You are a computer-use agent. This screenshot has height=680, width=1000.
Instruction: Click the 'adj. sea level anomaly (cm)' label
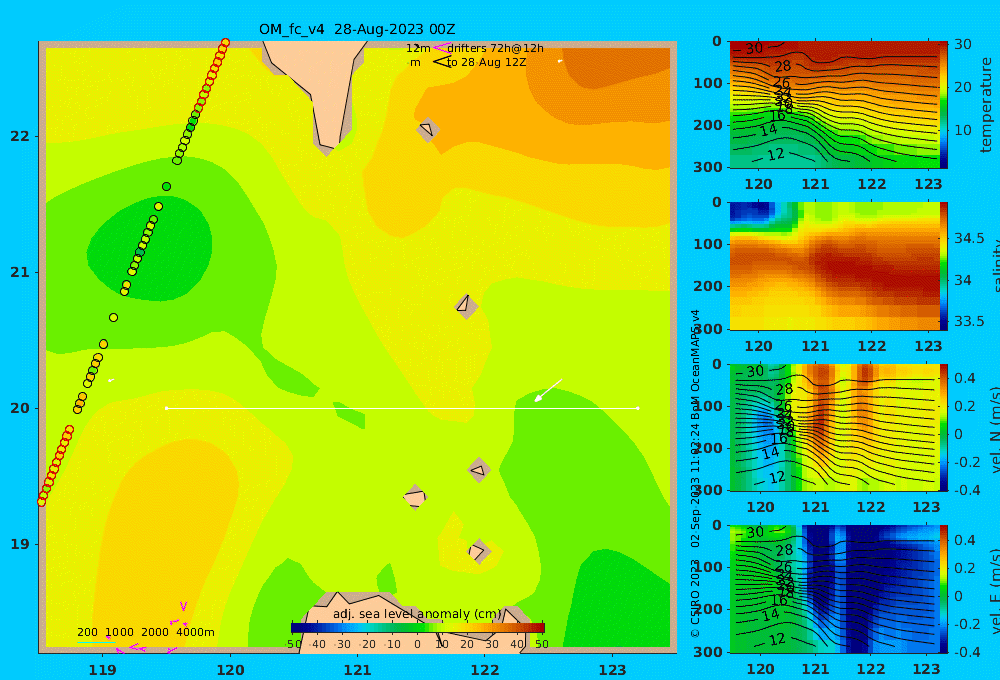coord(417,614)
